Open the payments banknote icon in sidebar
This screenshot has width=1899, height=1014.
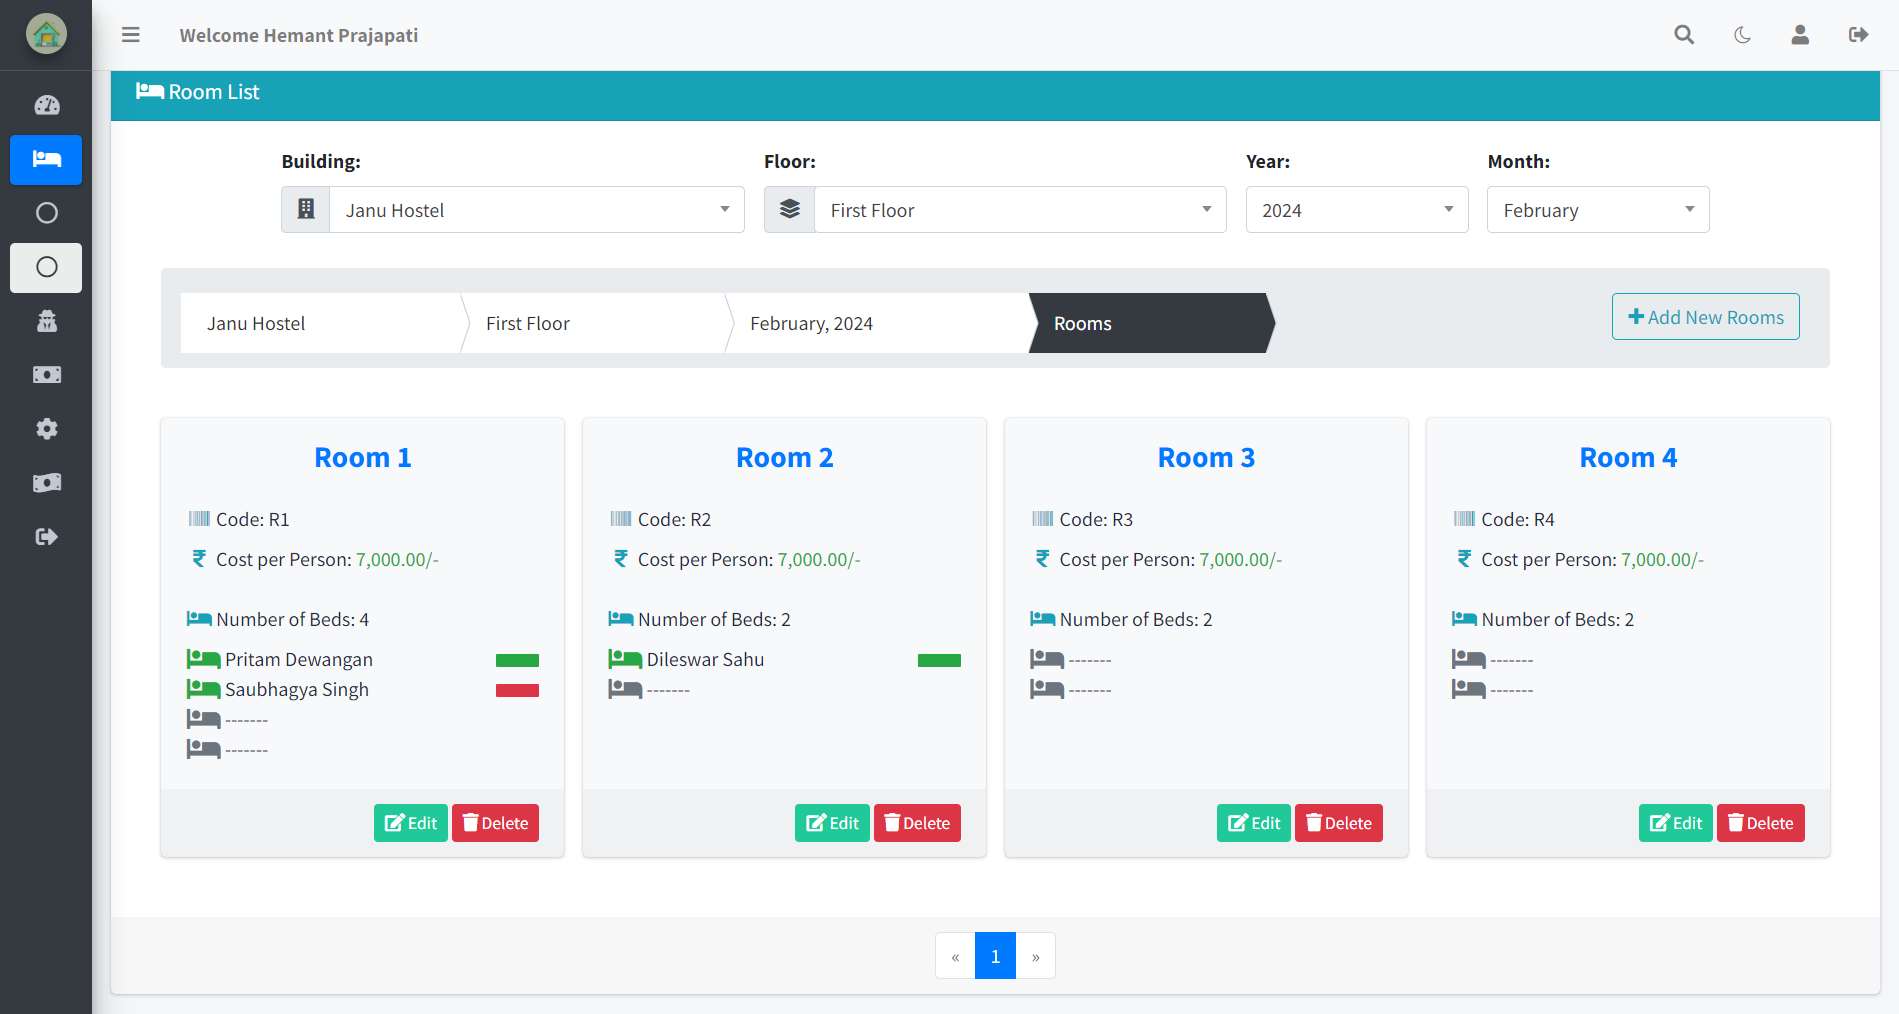click(x=46, y=374)
